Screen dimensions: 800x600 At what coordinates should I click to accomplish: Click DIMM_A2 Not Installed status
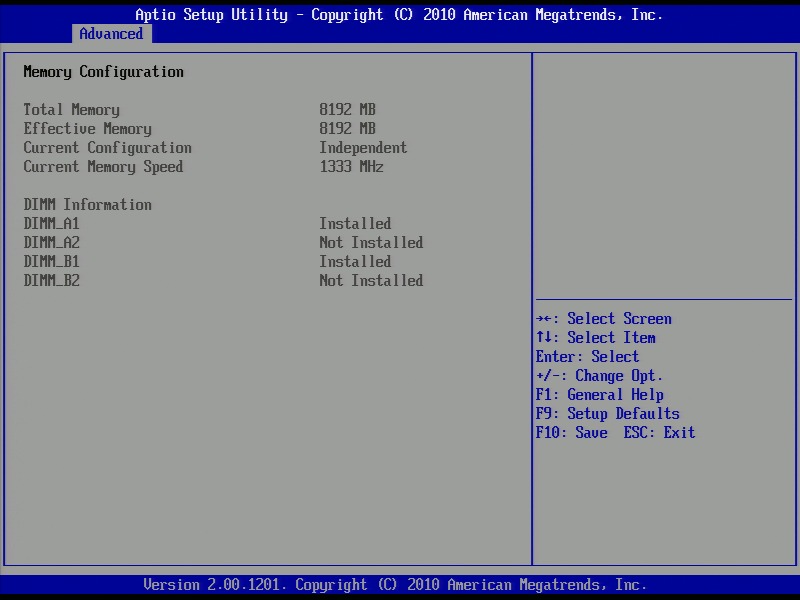point(371,243)
